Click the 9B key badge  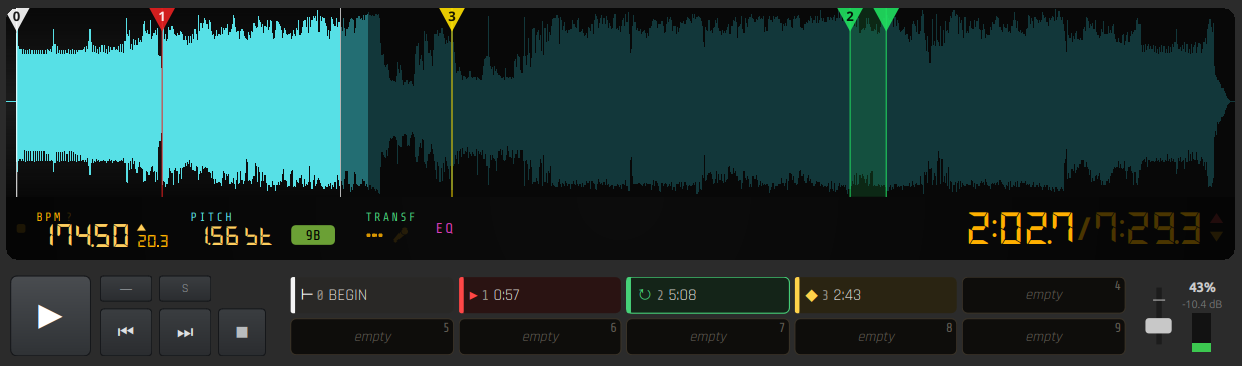(313, 235)
